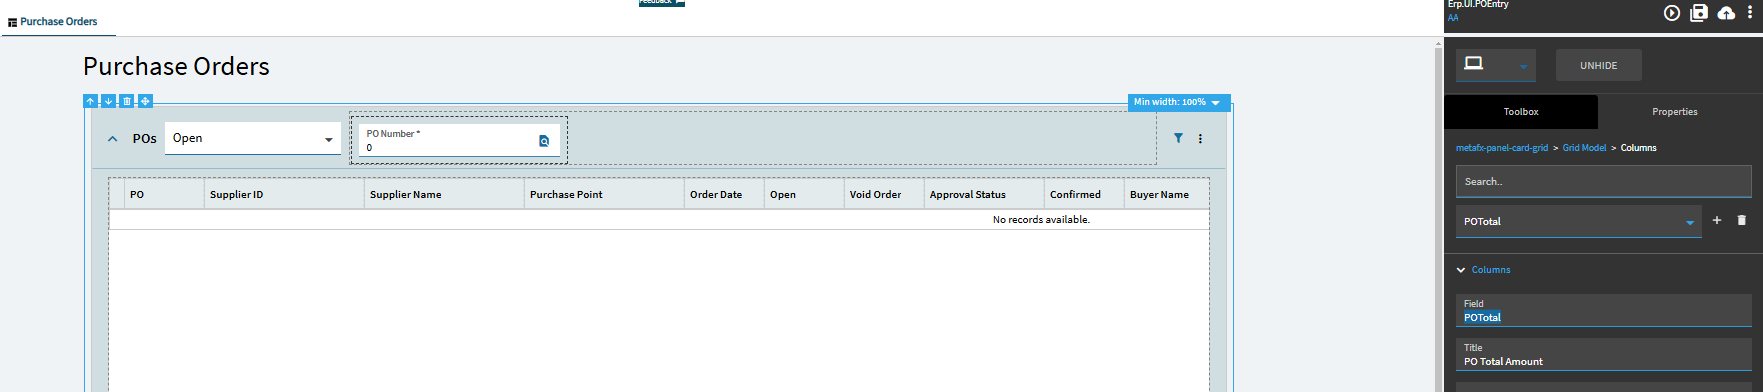Switch to the Properties tab

[1674, 112]
